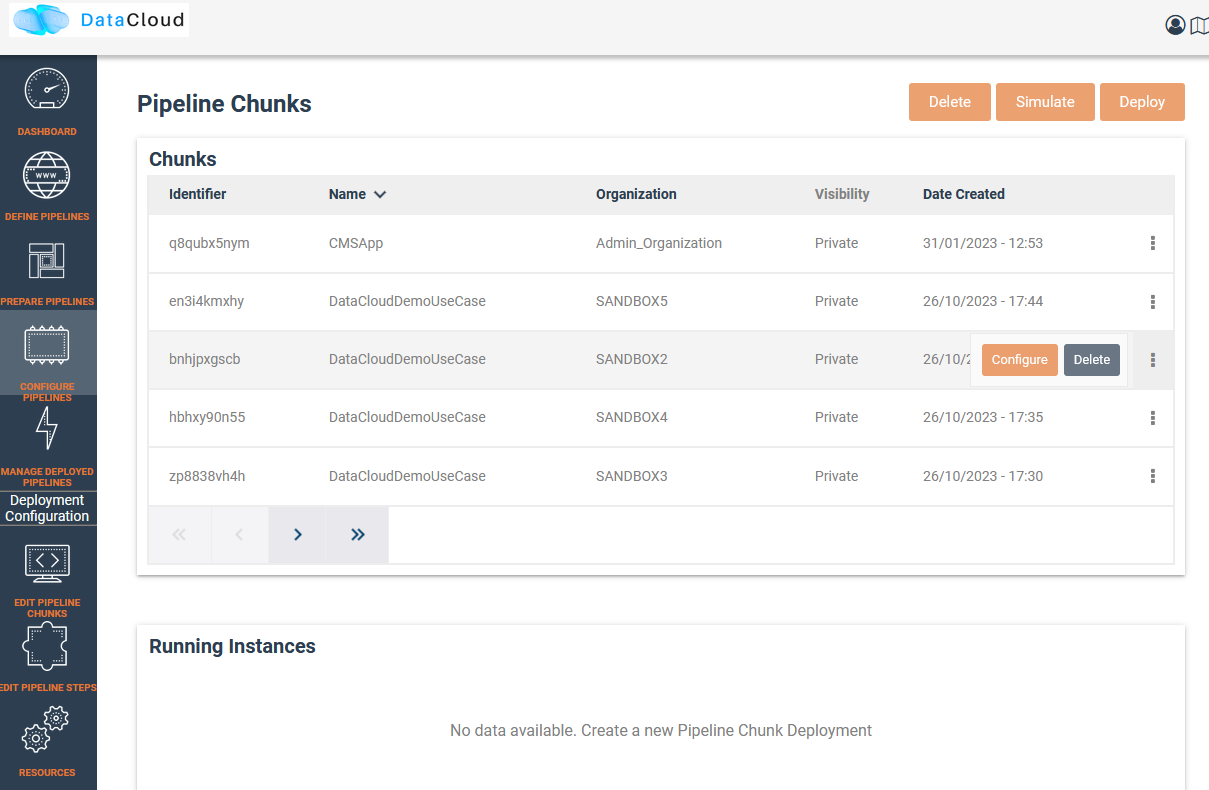Open Edit Pipeline Steps puzzle icon
1209x790 pixels.
pos(47,646)
